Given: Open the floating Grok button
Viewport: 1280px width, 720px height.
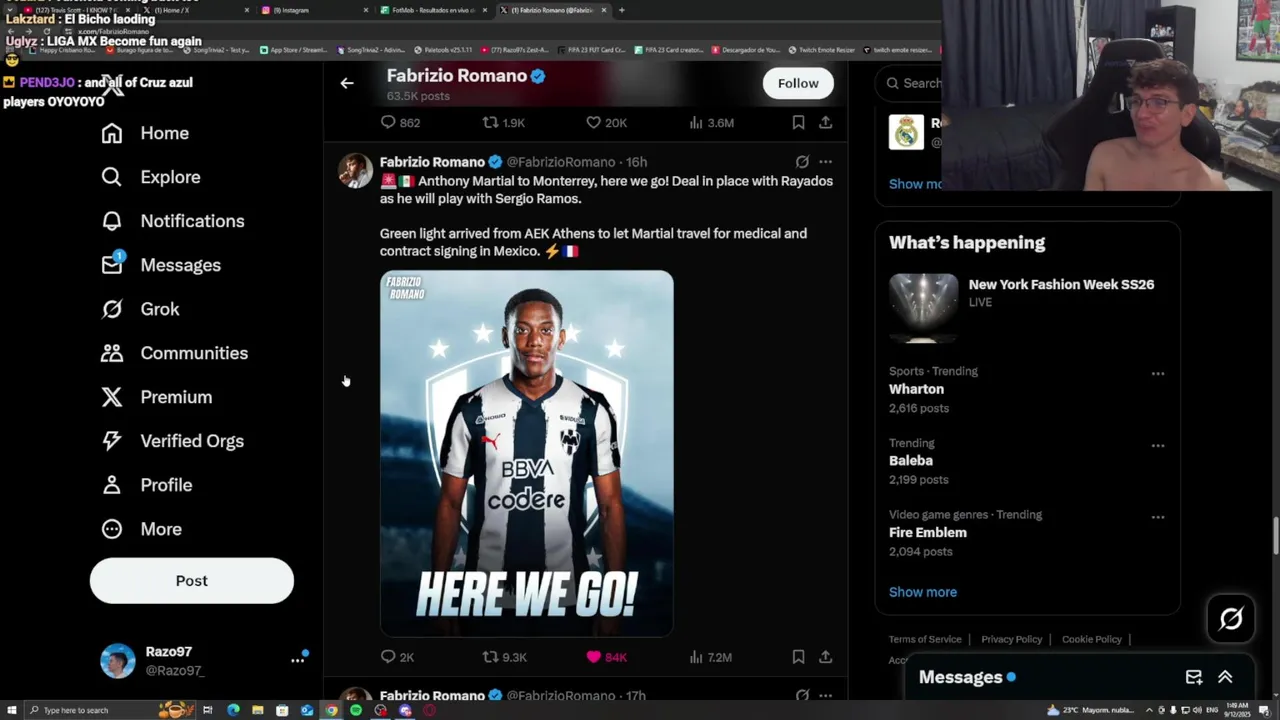Looking at the screenshot, I should click(1231, 619).
